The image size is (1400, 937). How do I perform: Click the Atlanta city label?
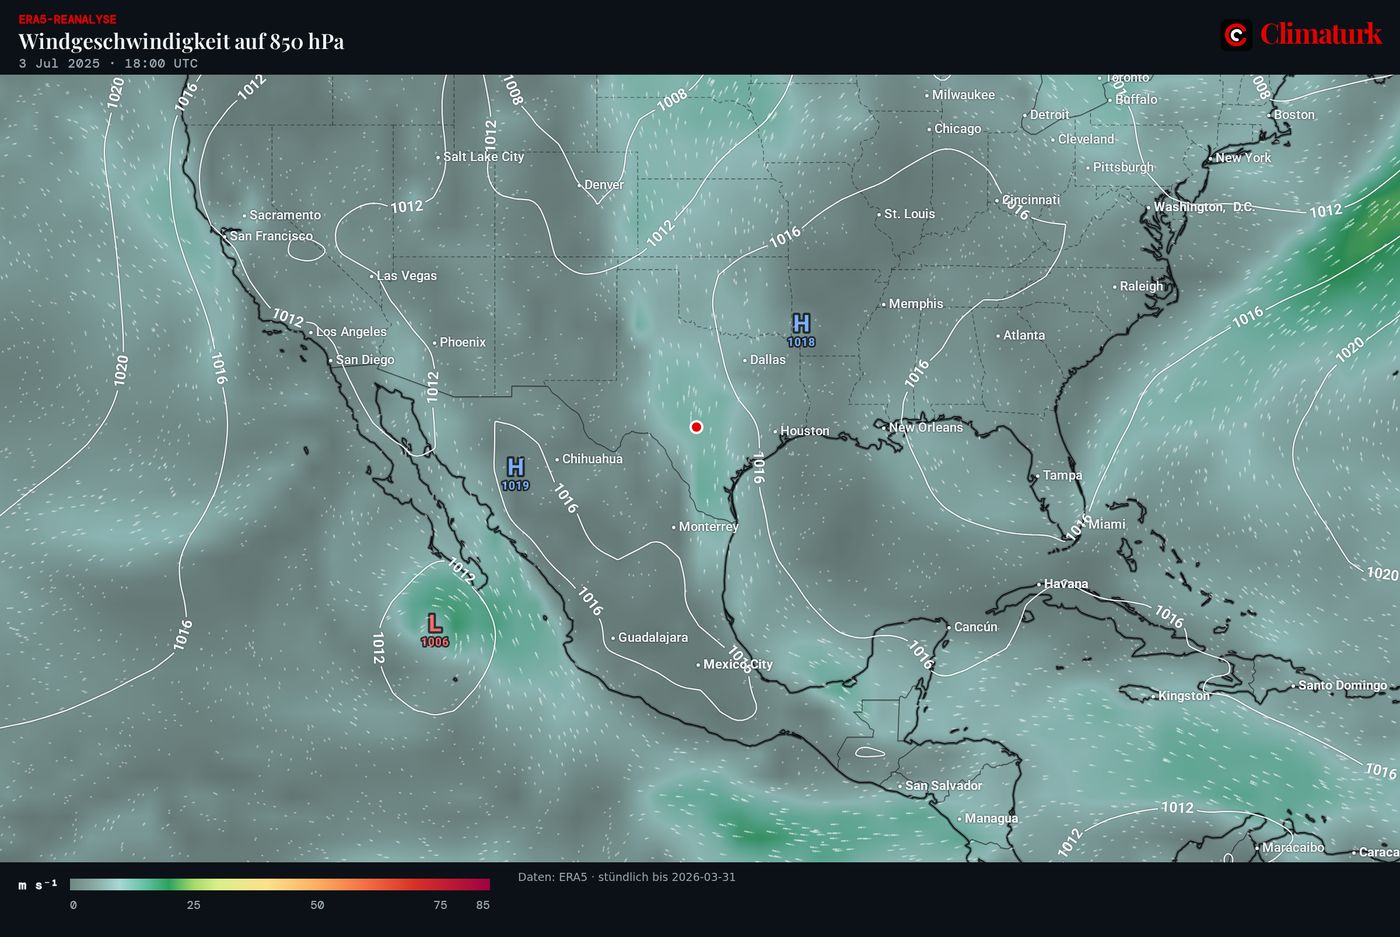pyautogui.click(x=1024, y=335)
